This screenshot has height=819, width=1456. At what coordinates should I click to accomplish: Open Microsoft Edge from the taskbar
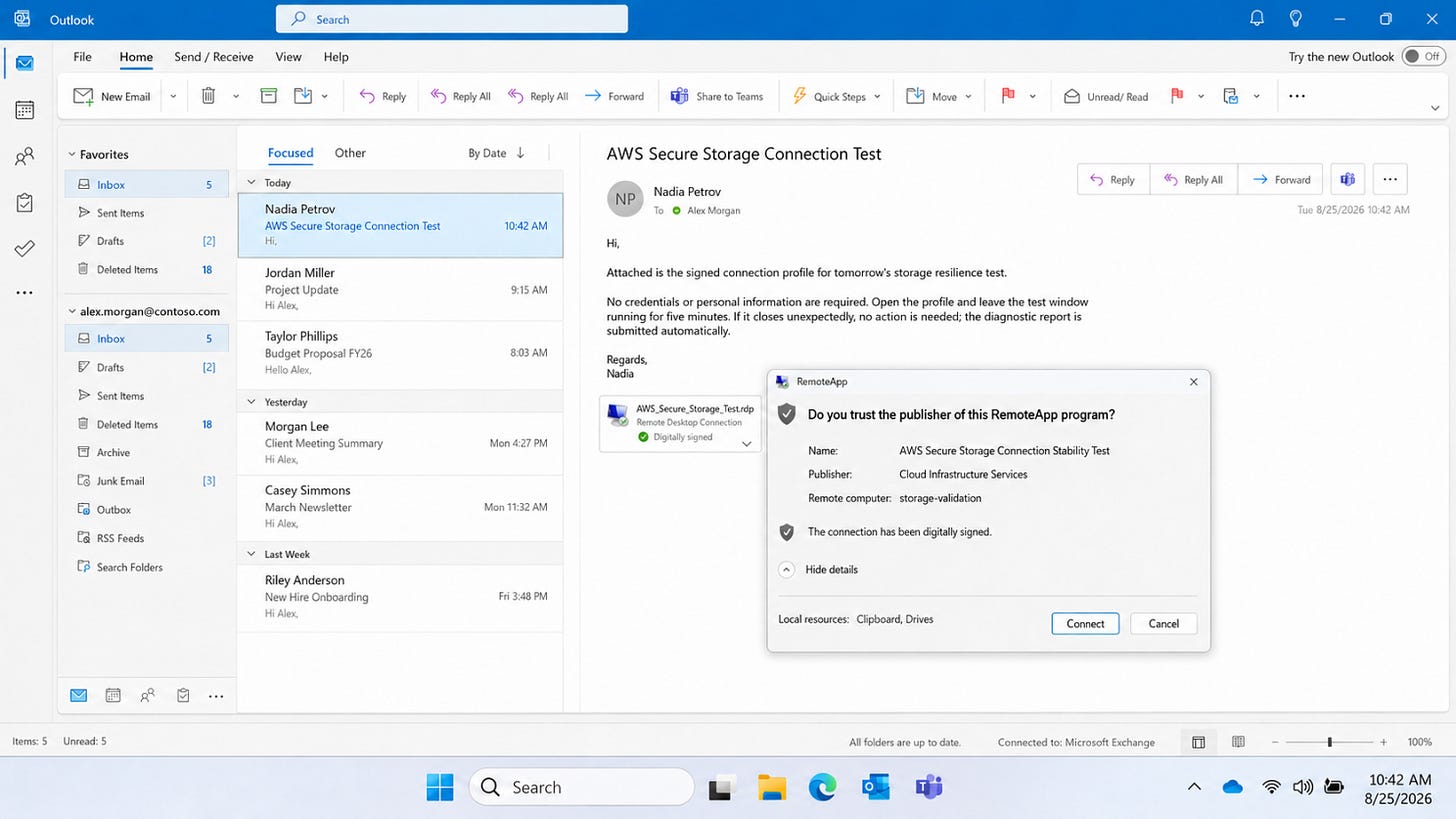click(x=822, y=787)
